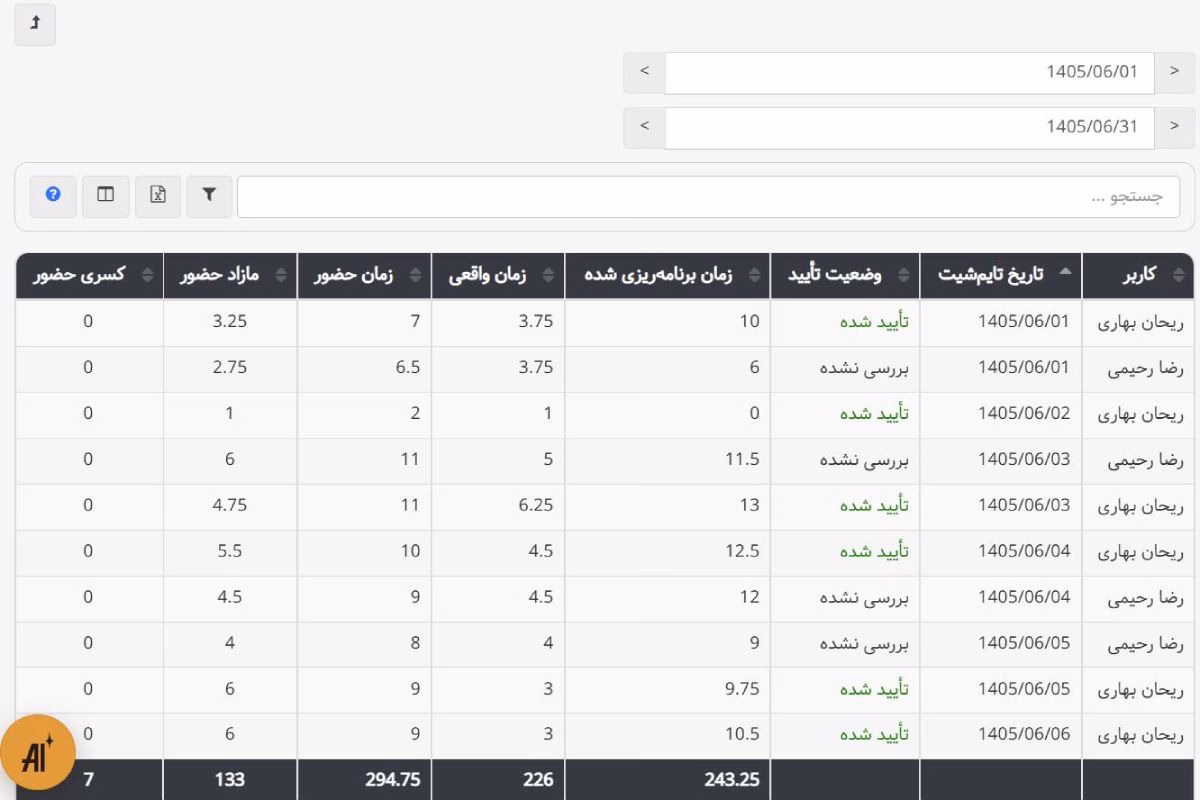Image resolution: width=1200 pixels, height=800 pixels.
Task: Select ریحان بهاری in the 1405/06/01 row
Action: (1140, 322)
